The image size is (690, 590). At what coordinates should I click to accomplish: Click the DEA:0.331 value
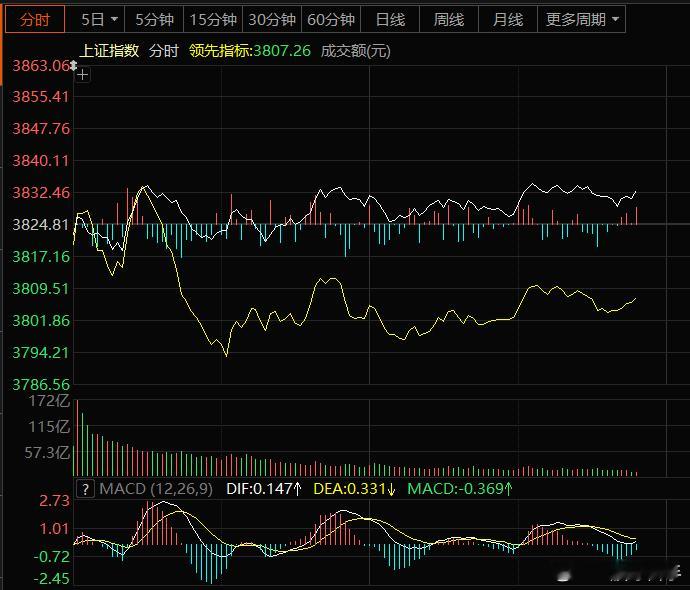click(x=354, y=489)
